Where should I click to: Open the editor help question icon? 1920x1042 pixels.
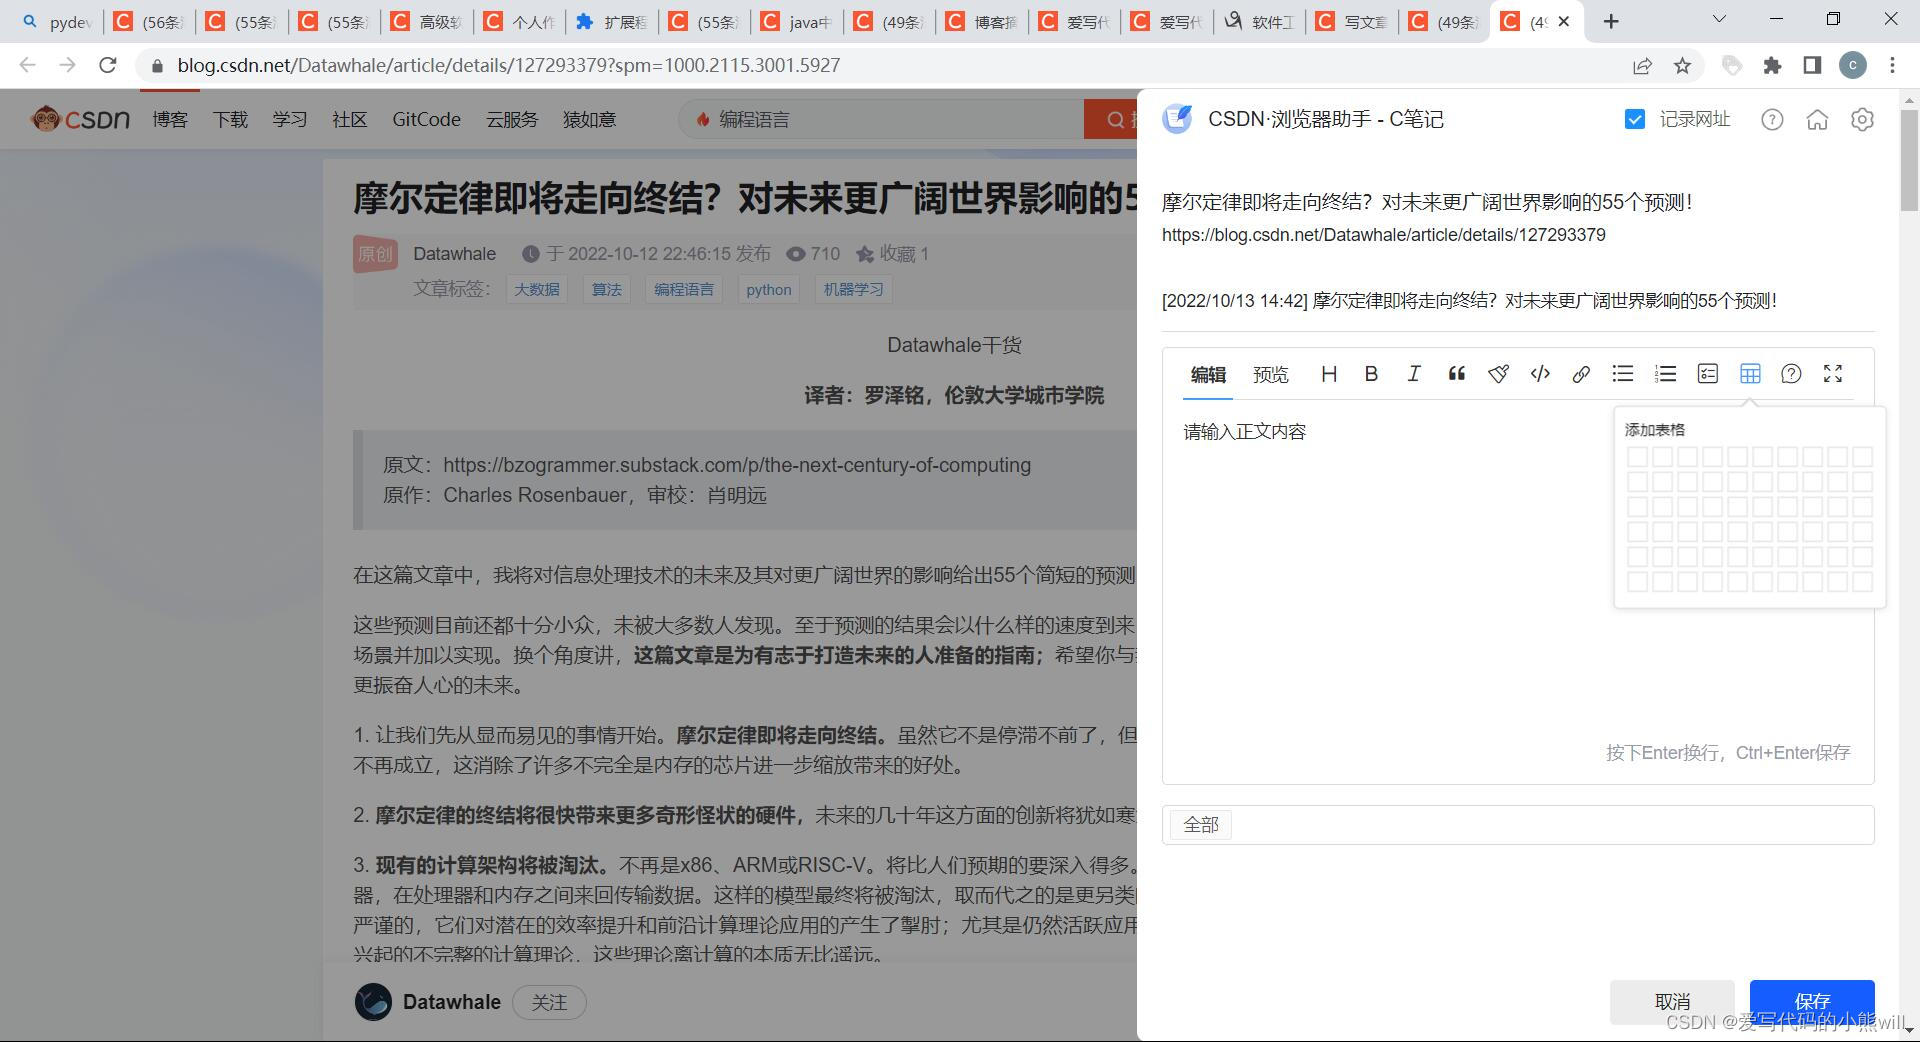1791,374
